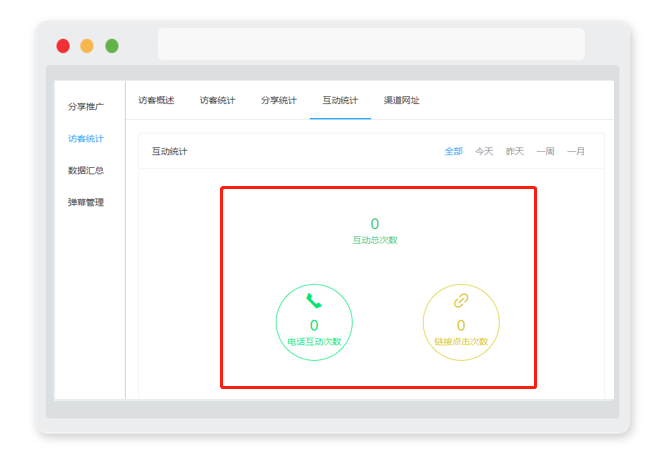Open 弹幕管理 in the sidebar
Image resolution: width=660 pixels, height=460 pixels.
tap(86, 202)
